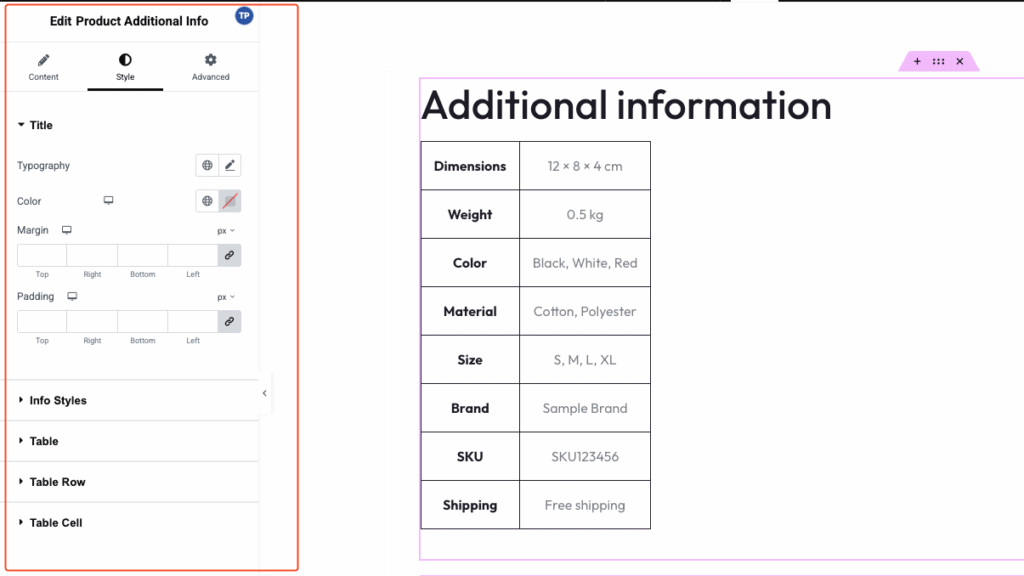The image size is (1024, 576).
Task: Click responsive device icon beside Margin
Action: (67, 230)
